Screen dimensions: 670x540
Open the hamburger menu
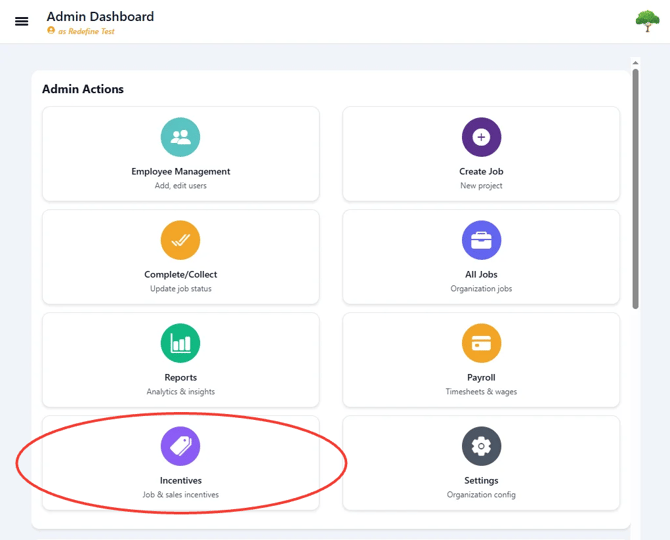tap(21, 21)
